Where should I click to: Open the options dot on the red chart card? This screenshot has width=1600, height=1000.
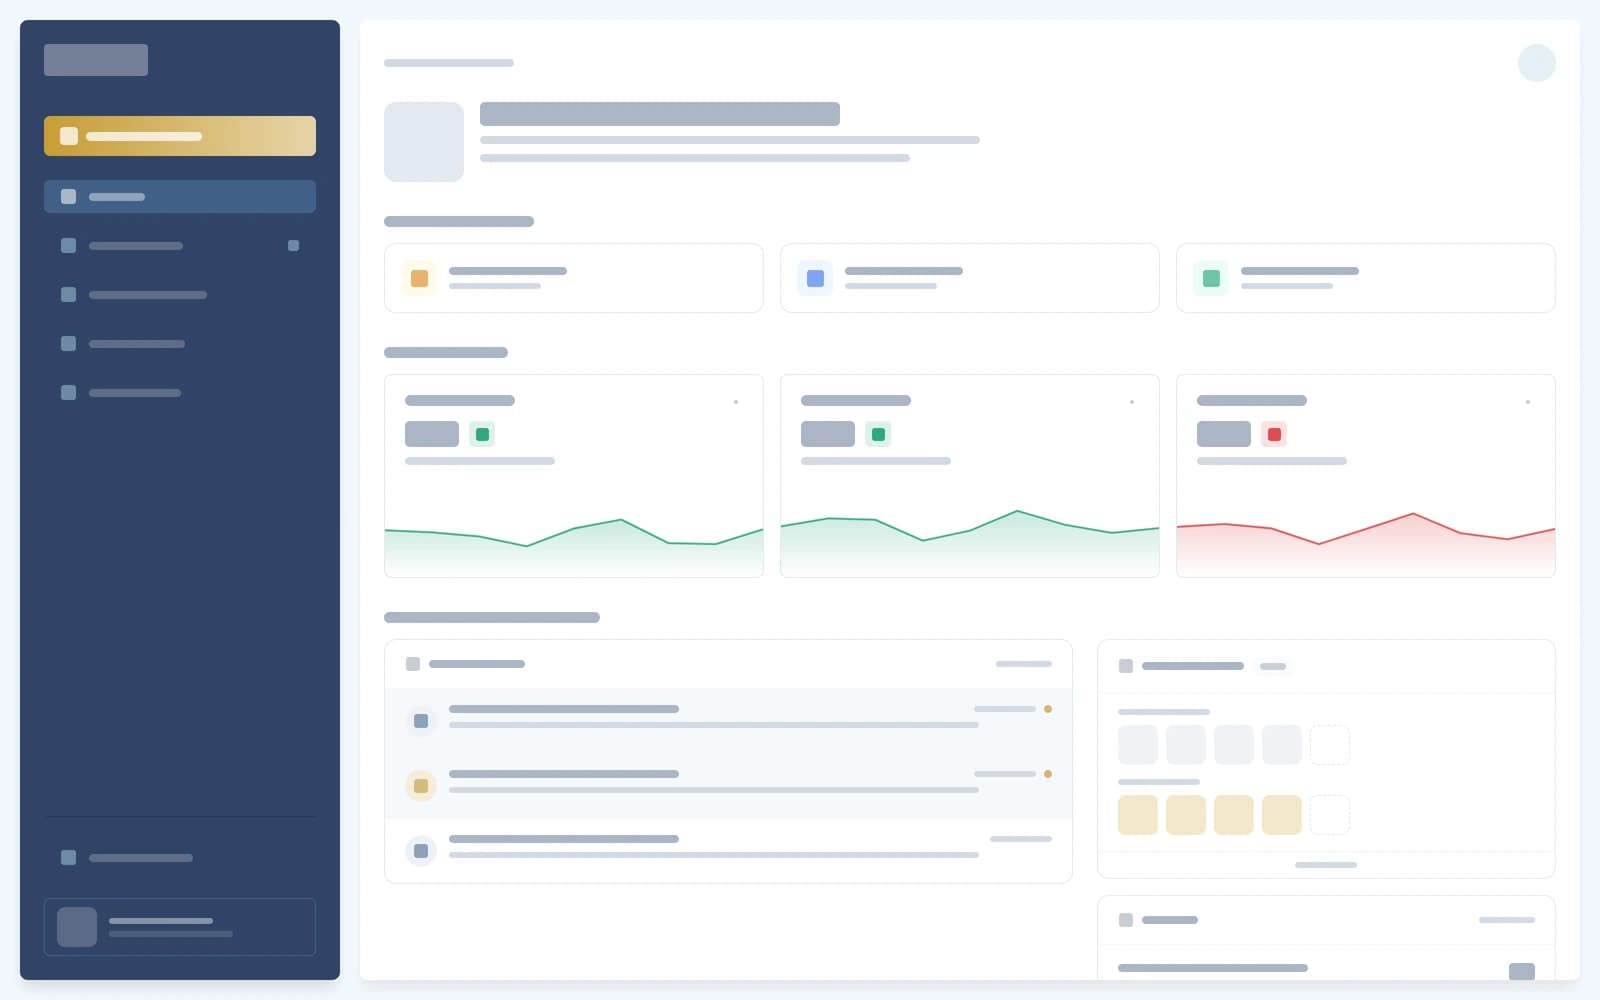pos(1528,402)
